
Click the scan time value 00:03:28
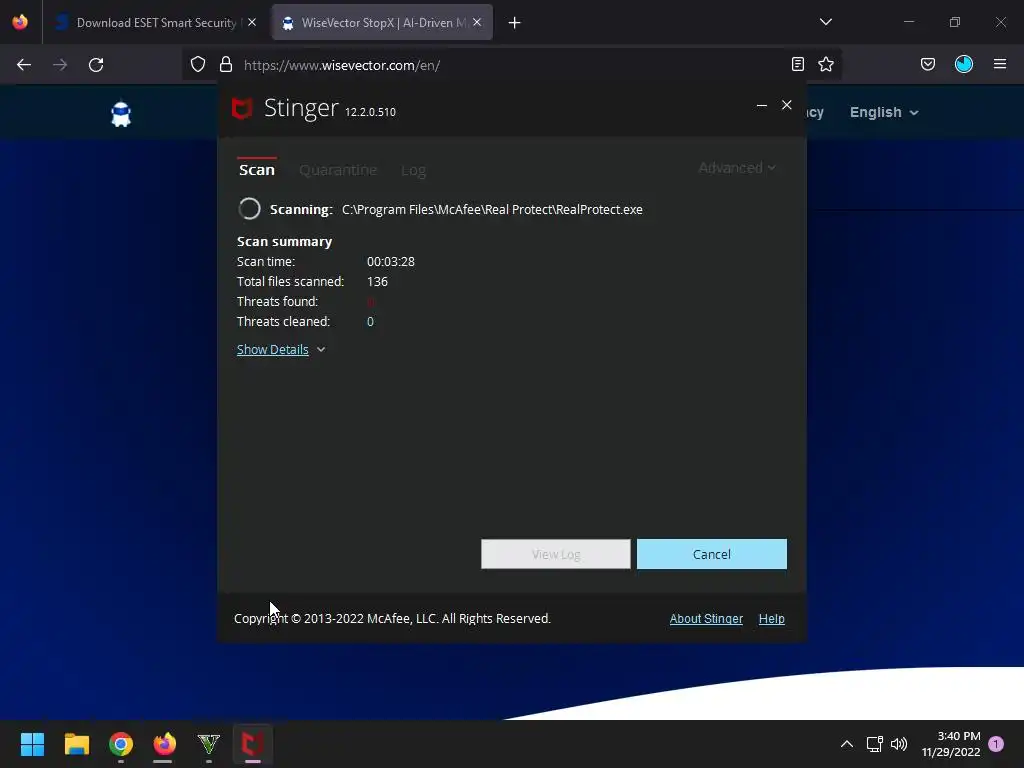(x=391, y=261)
